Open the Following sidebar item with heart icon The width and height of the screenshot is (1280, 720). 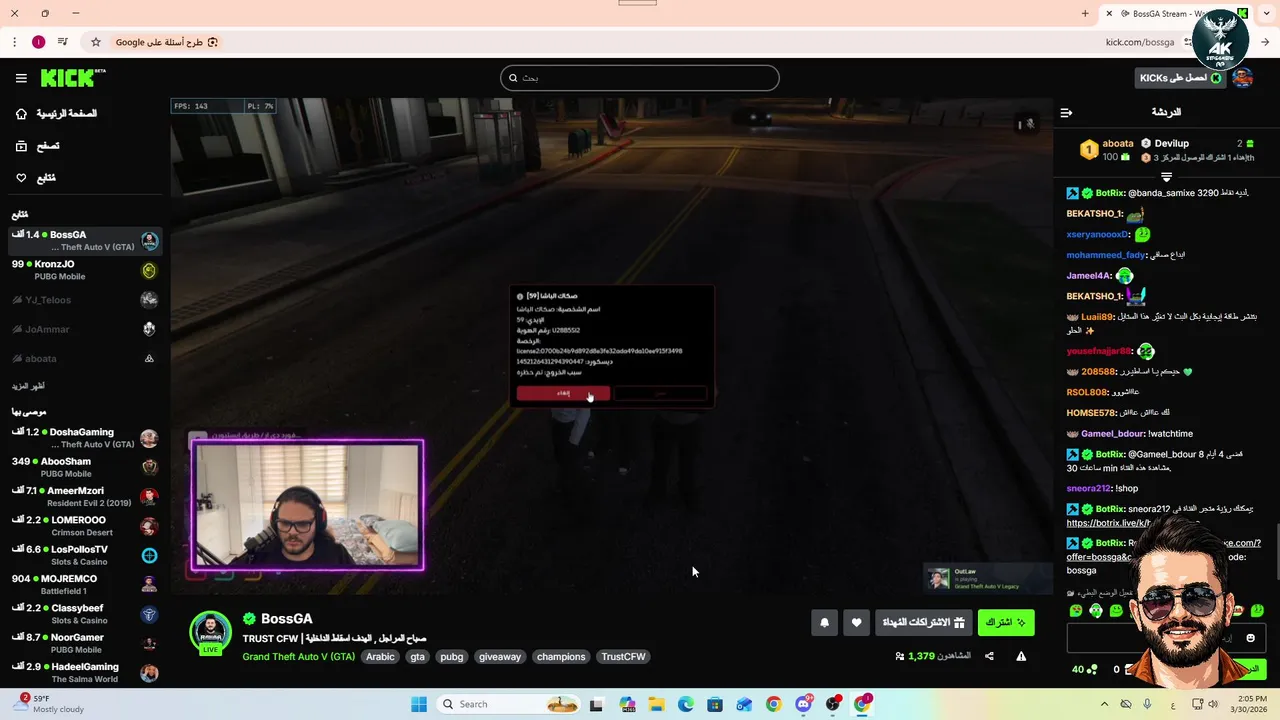click(x=35, y=178)
